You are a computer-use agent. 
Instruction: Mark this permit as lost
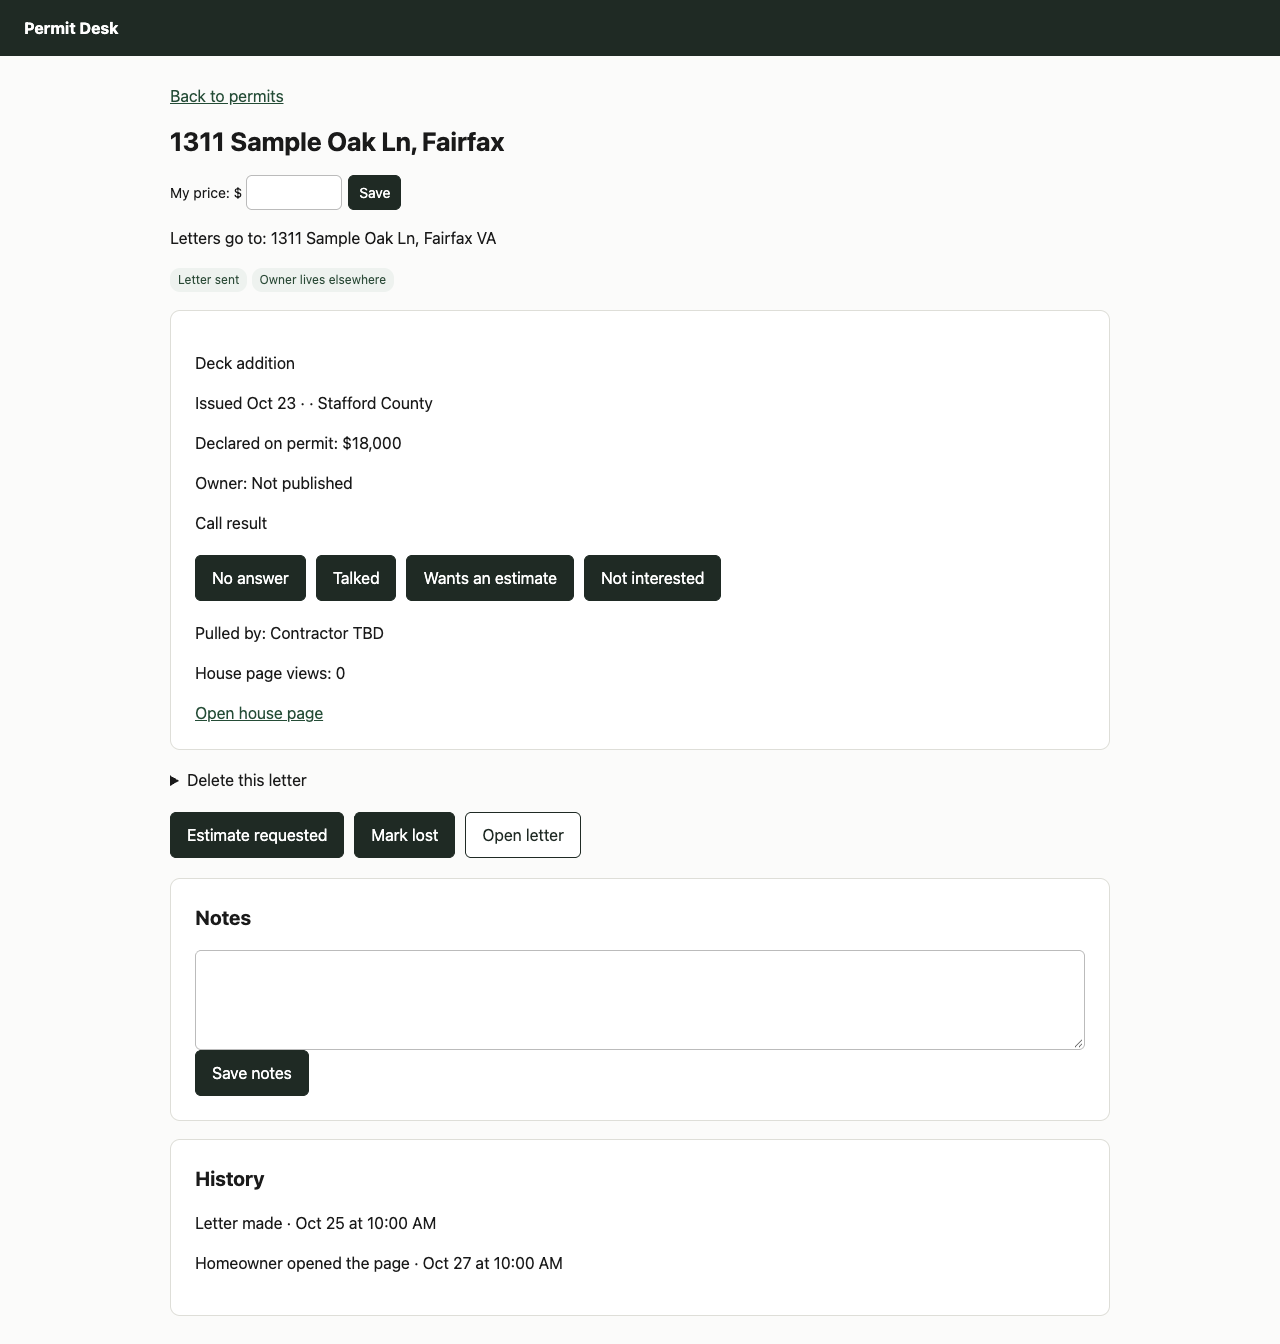click(404, 835)
